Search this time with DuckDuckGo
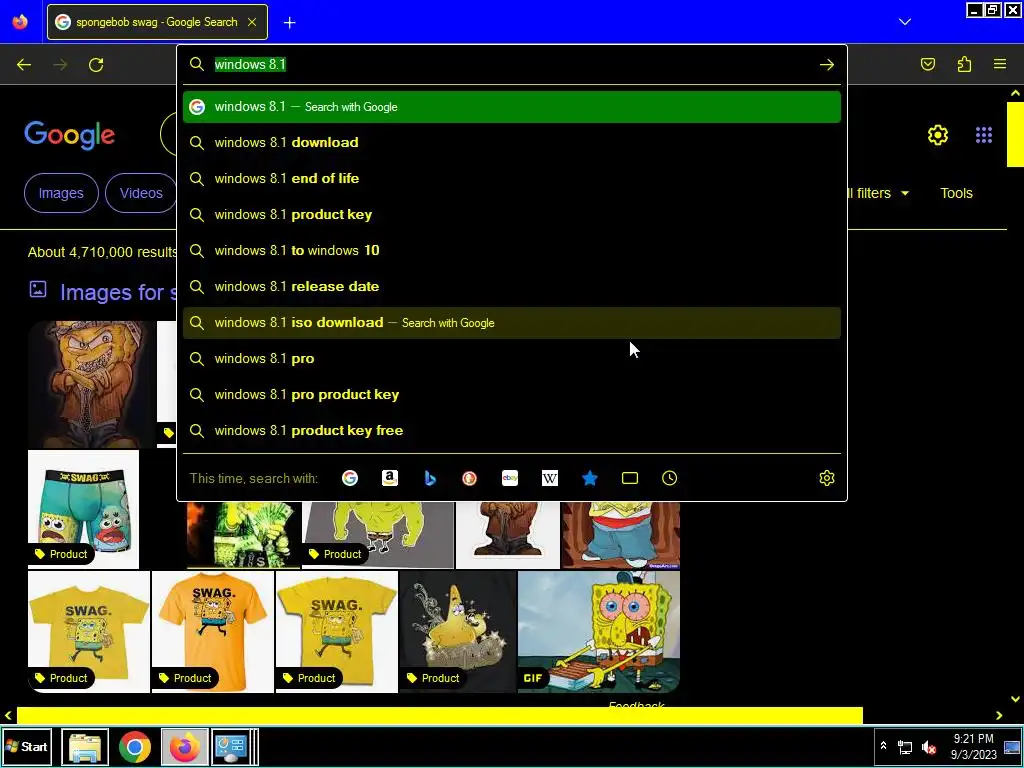The height and width of the screenshot is (768, 1024). (470, 478)
